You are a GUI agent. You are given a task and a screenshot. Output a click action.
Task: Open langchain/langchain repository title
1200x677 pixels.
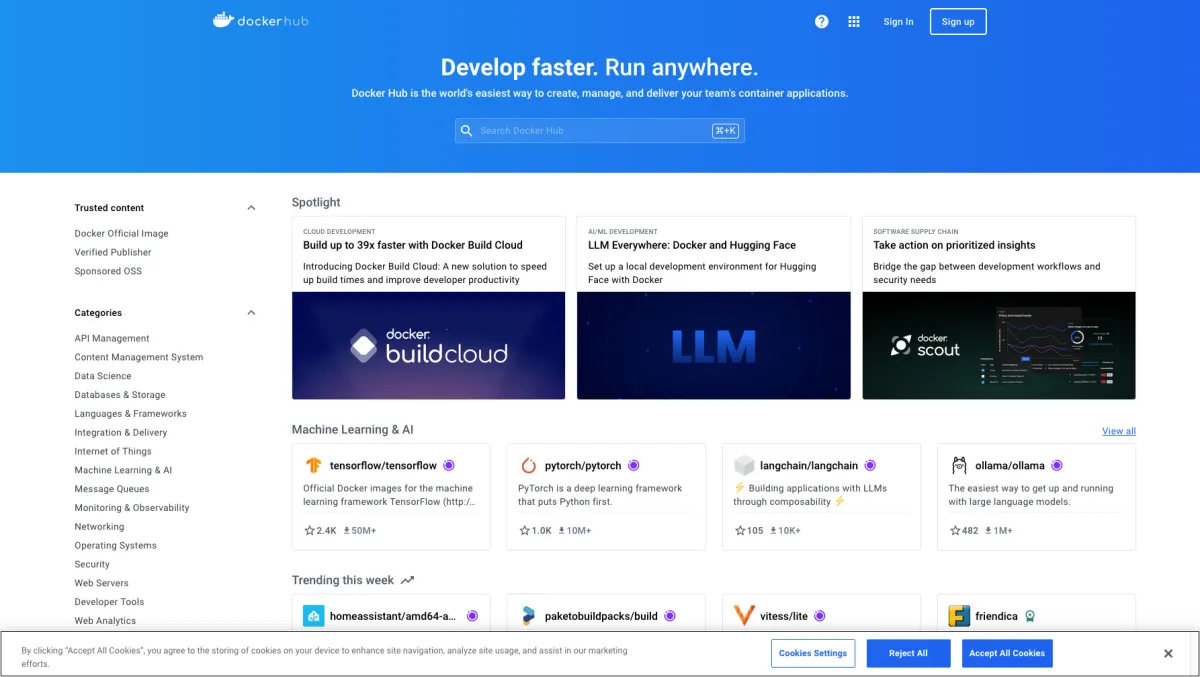809,466
